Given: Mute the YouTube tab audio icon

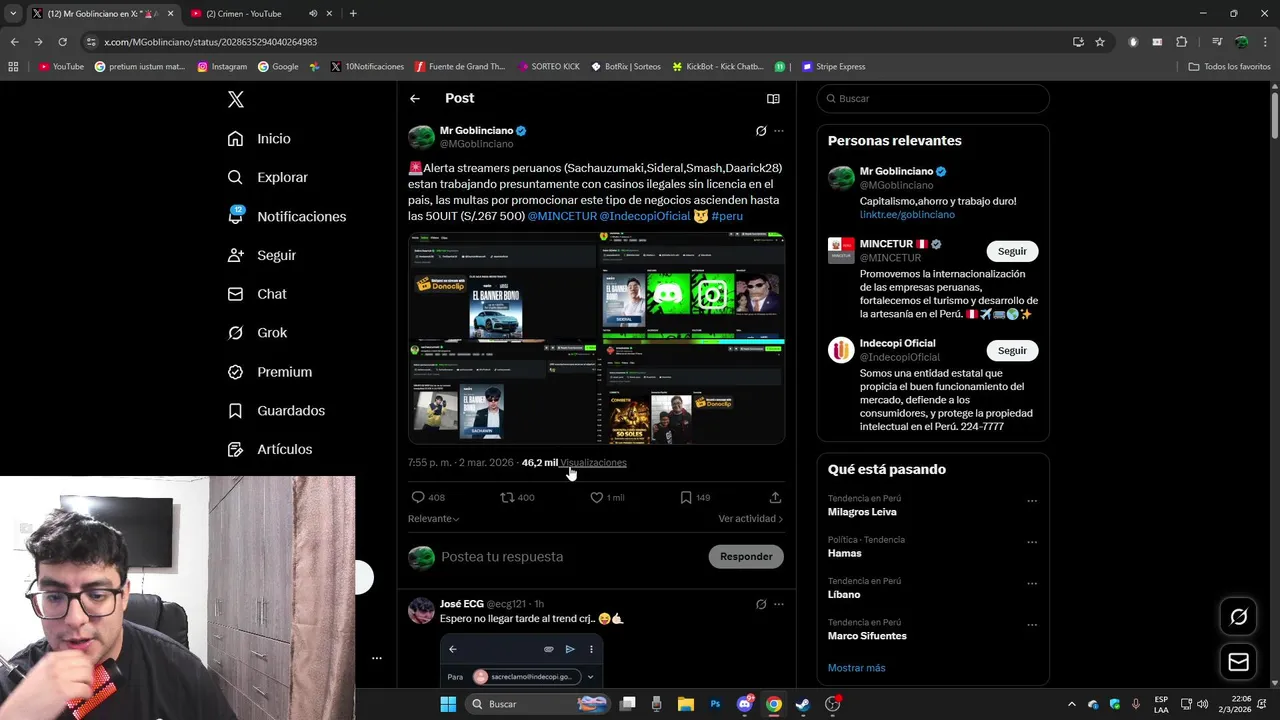Looking at the screenshot, I should (313, 14).
